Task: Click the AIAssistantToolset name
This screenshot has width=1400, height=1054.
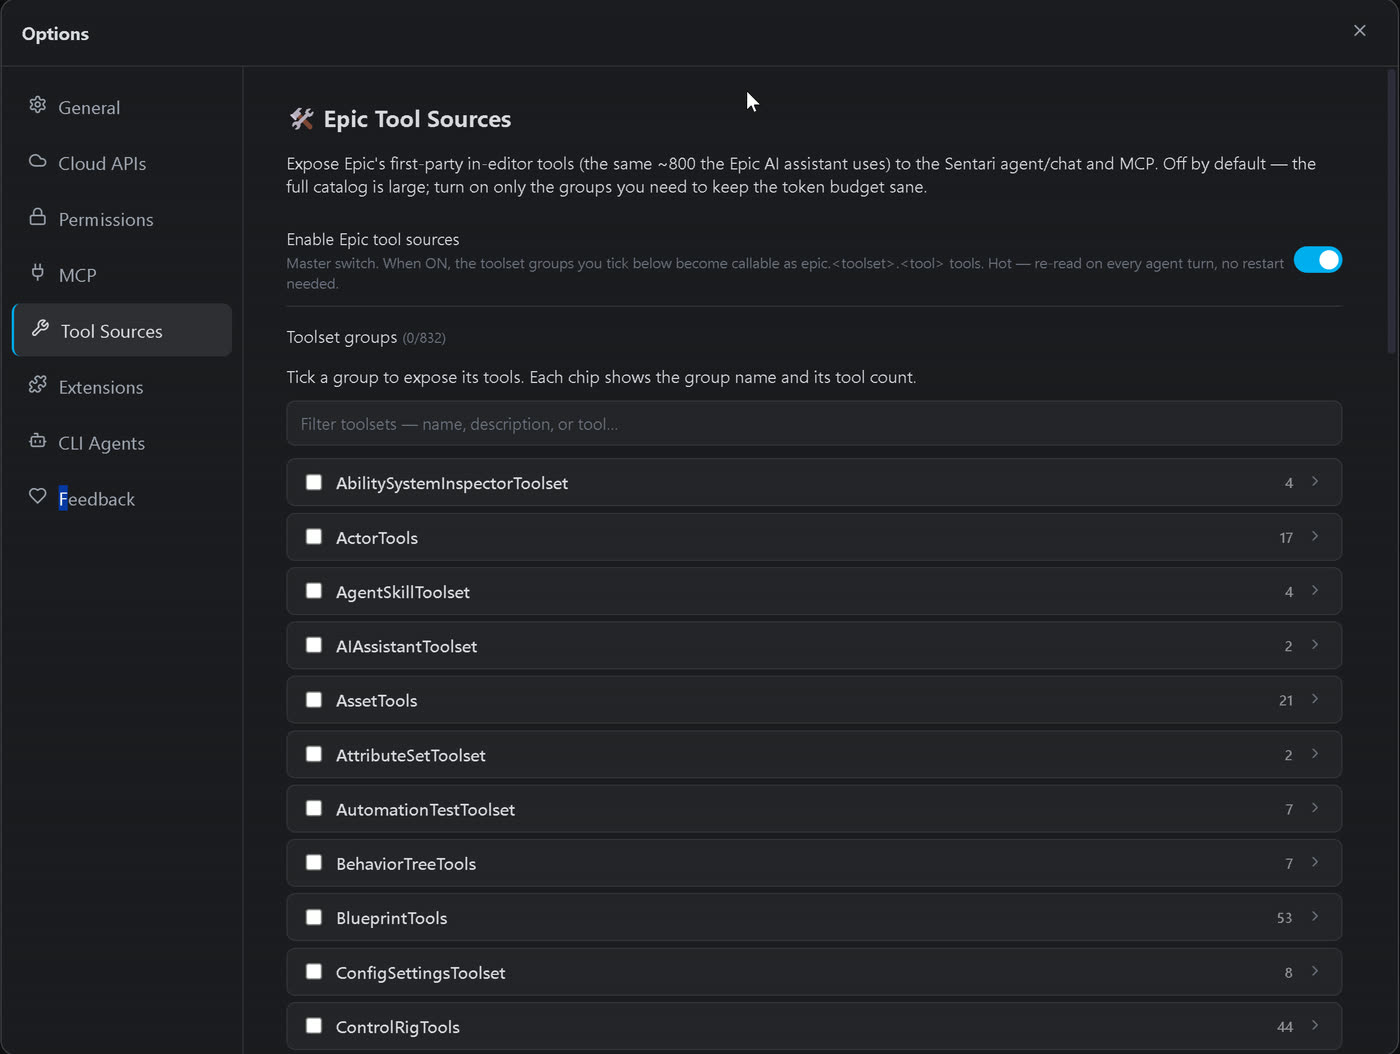Action: coord(406,646)
